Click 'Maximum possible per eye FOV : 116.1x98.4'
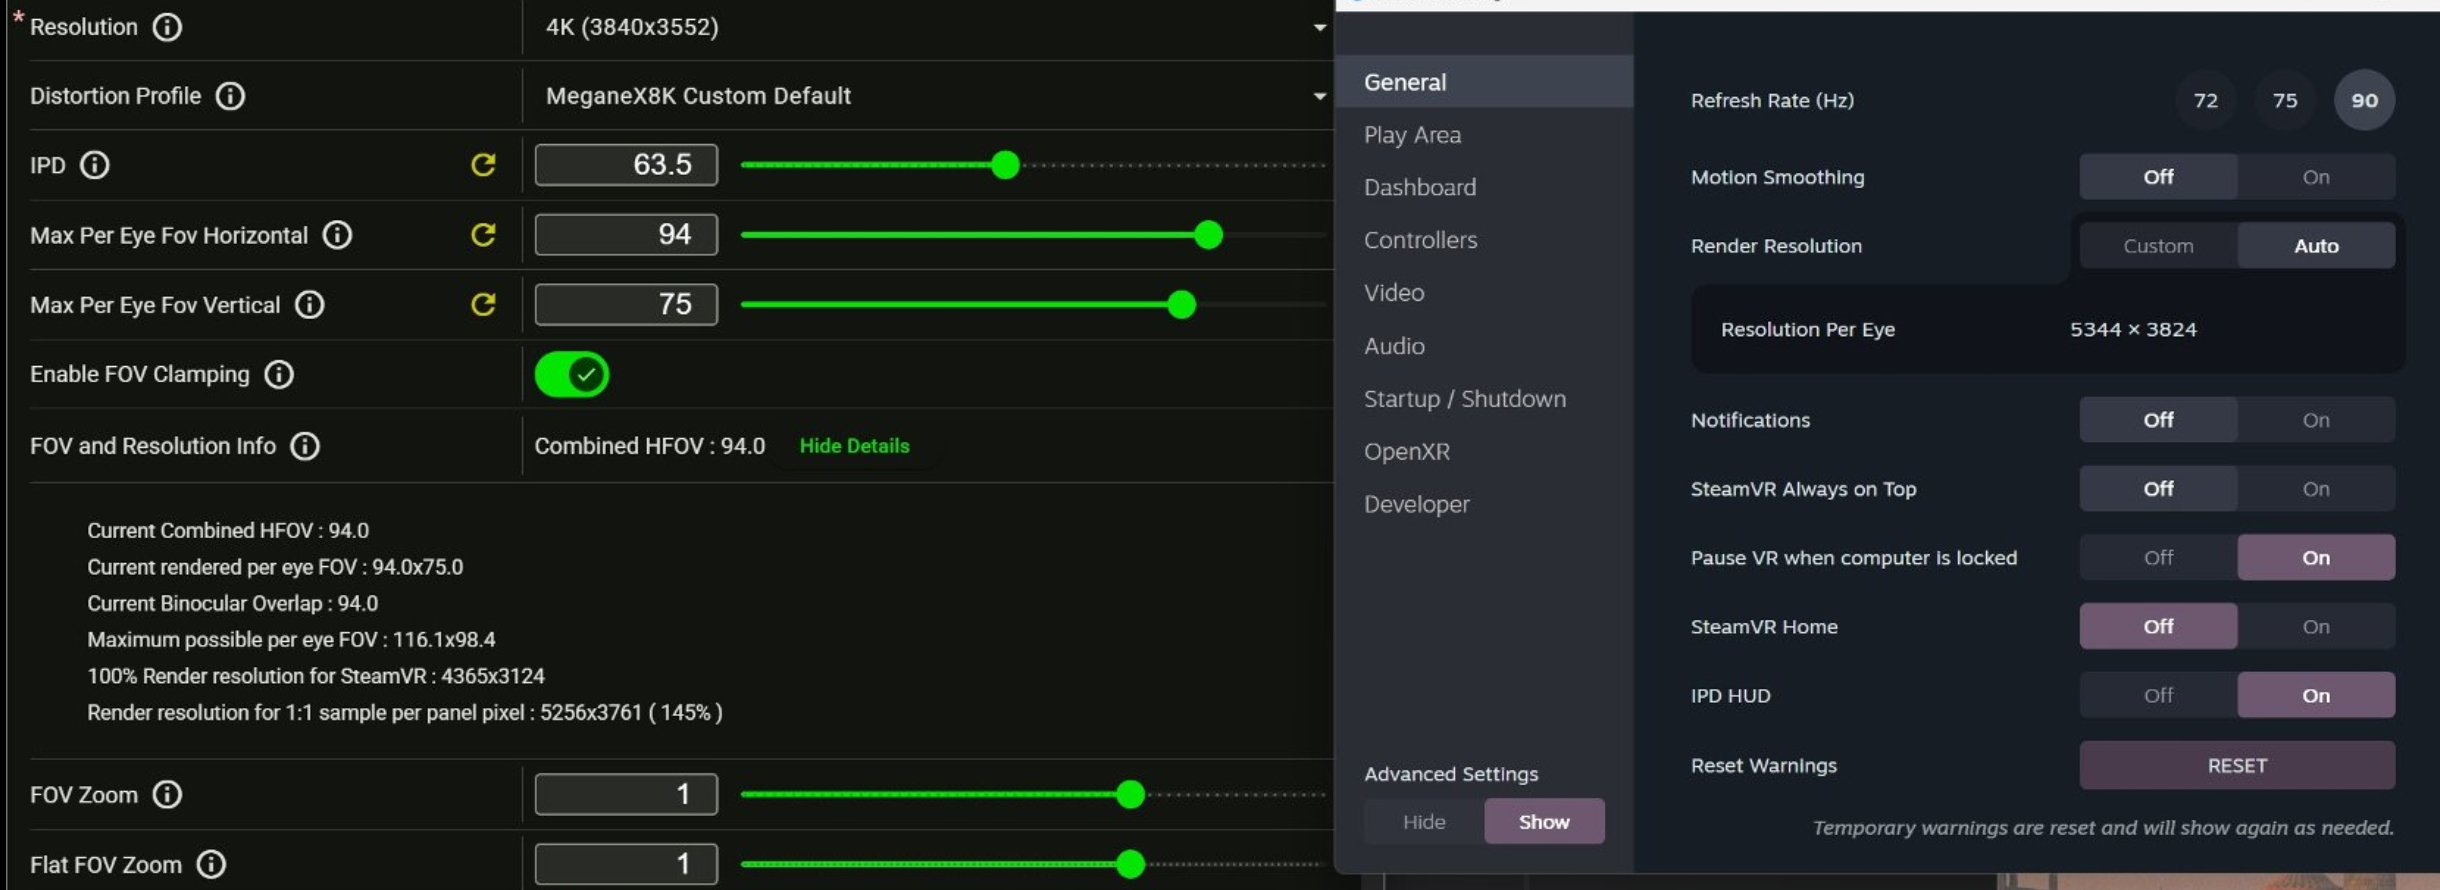 coord(291,640)
